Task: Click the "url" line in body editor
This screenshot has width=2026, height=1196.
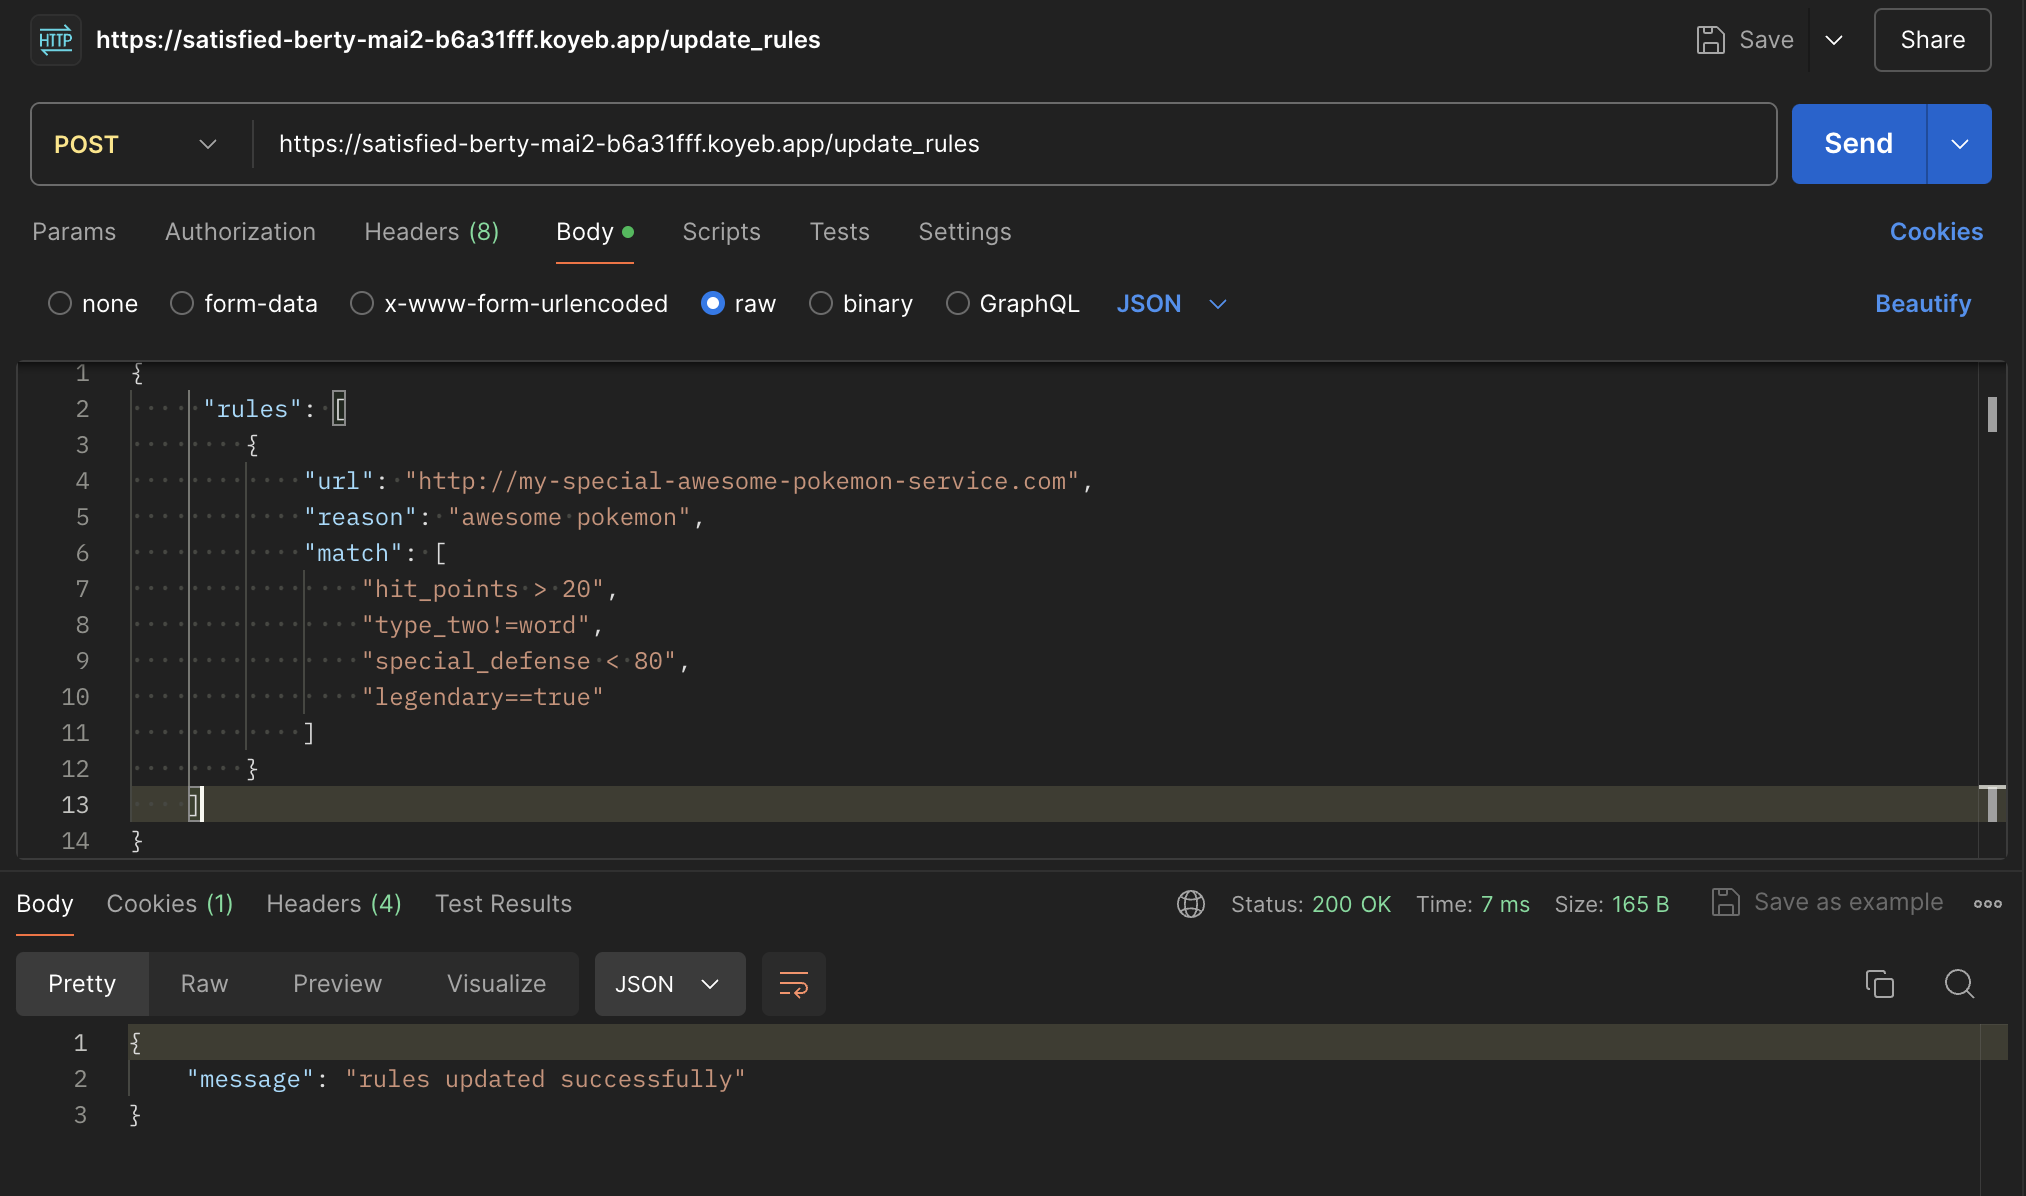Action: (698, 481)
